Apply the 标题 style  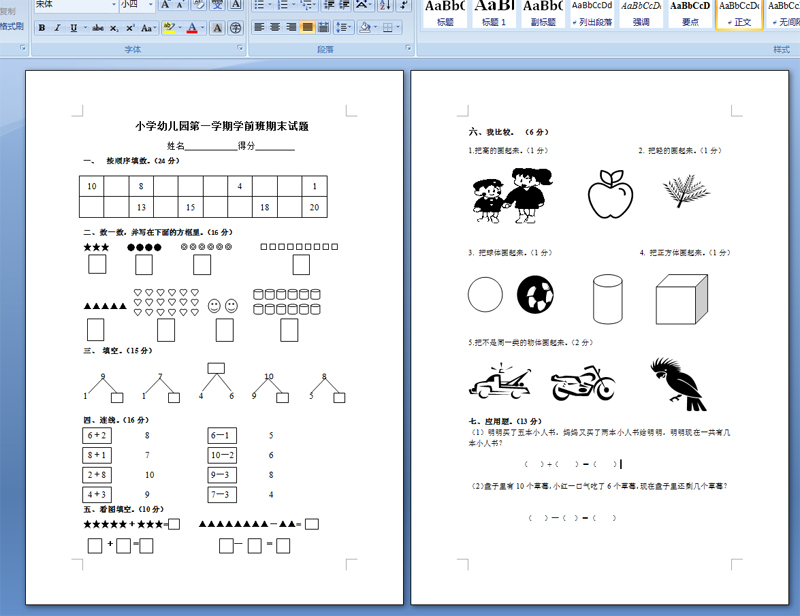point(445,14)
